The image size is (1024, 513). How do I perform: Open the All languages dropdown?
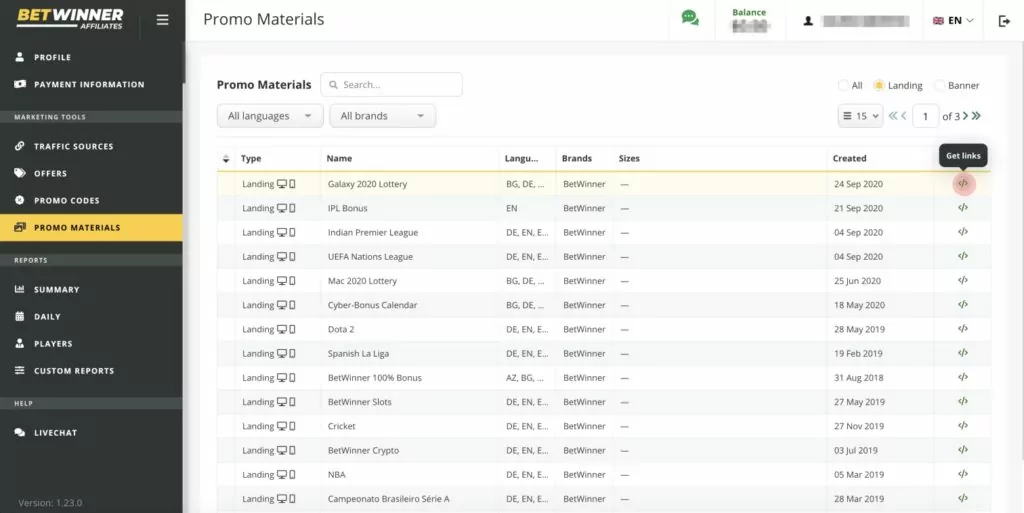tap(270, 116)
